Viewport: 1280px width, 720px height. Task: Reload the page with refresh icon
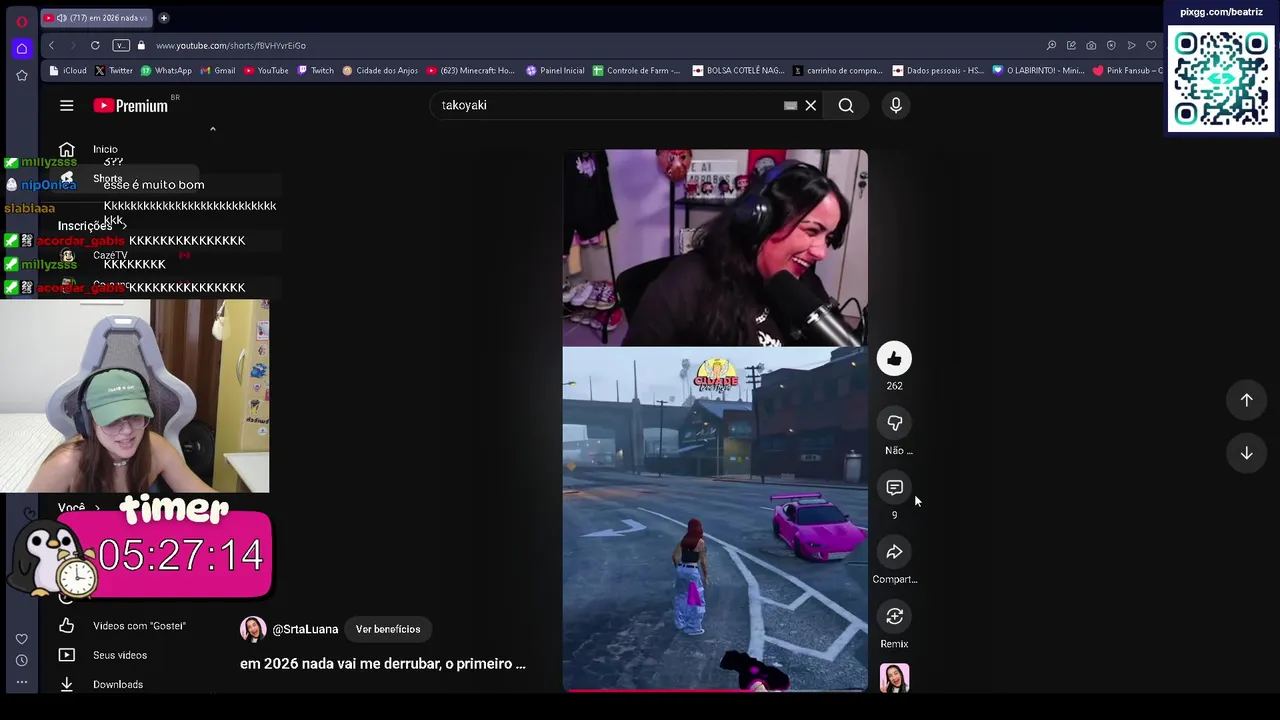point(95,45)
